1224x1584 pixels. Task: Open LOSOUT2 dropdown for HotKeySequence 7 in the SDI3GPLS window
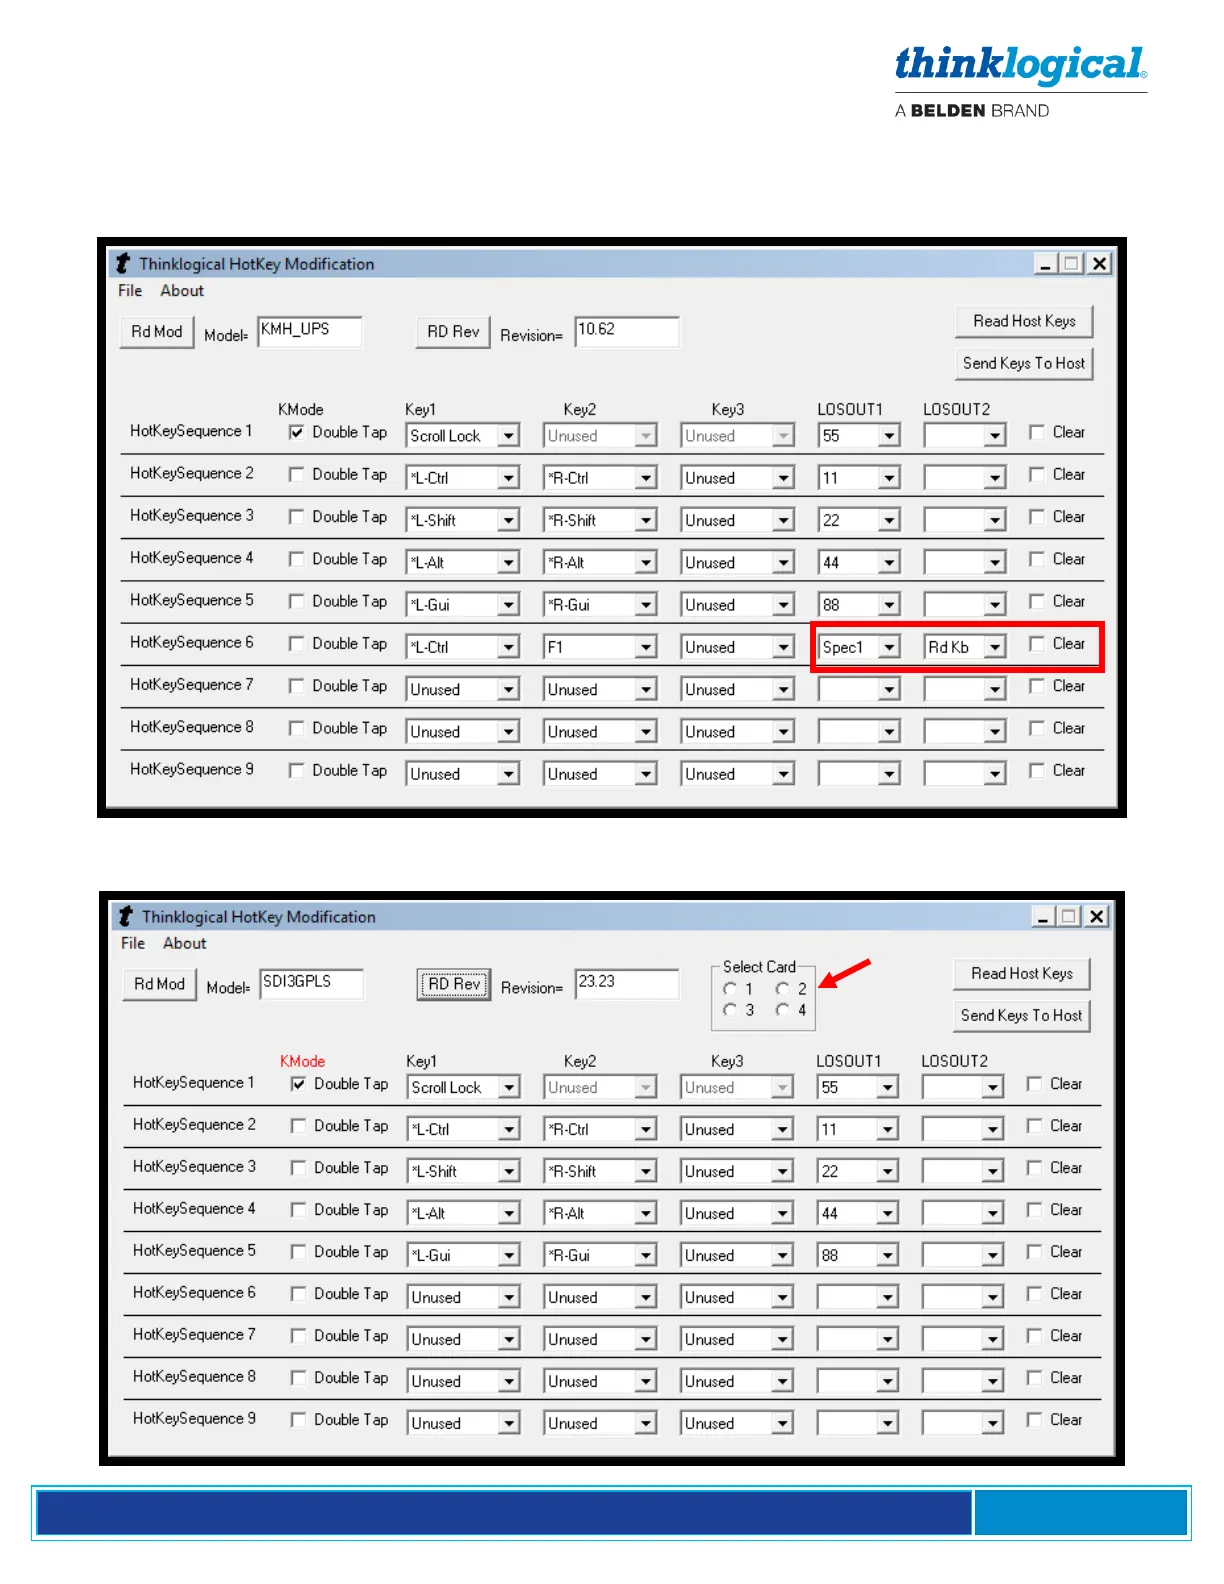992,1339
